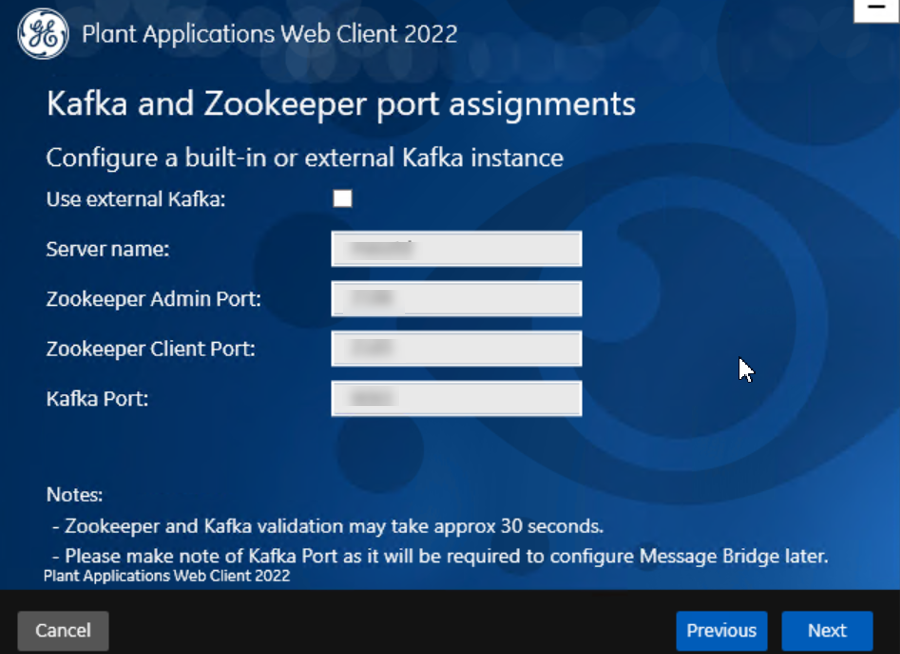This screenshot has width=900, height=654.
Task: Click the 'Zookeeper Client Port:' label
Action: coord(151,349)
